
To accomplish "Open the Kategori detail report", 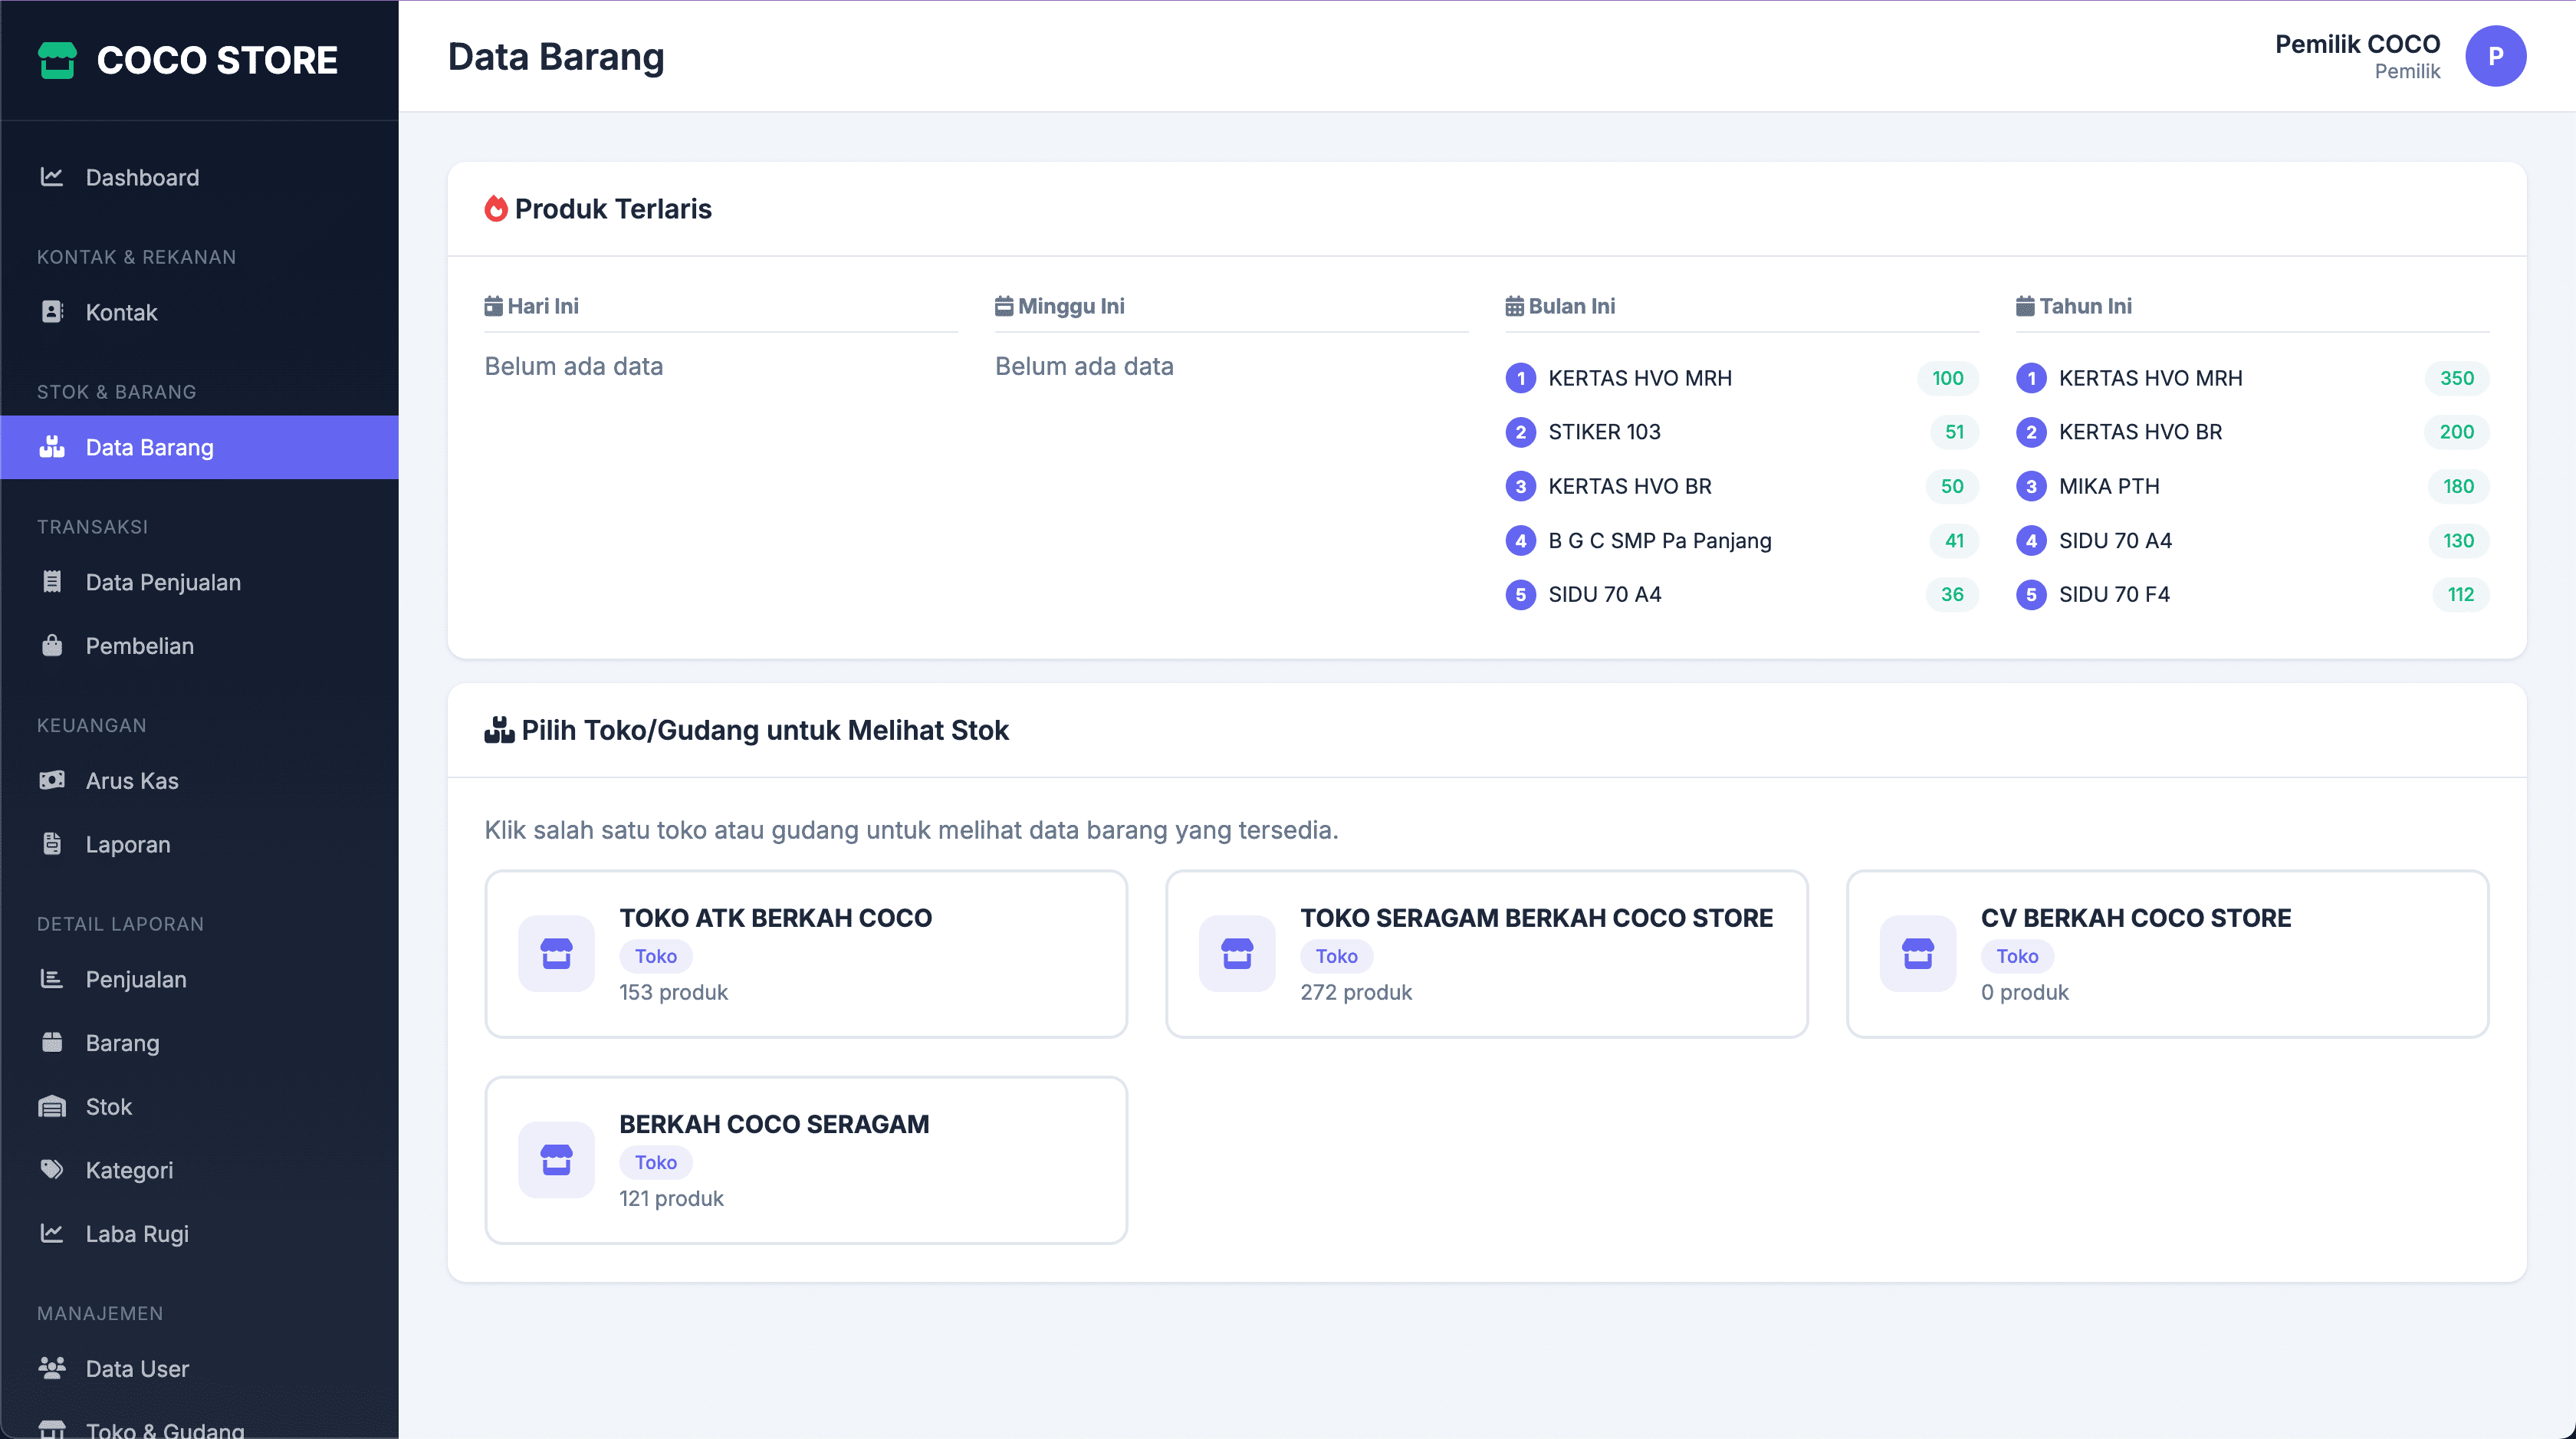I will [x=199, y=1170].
